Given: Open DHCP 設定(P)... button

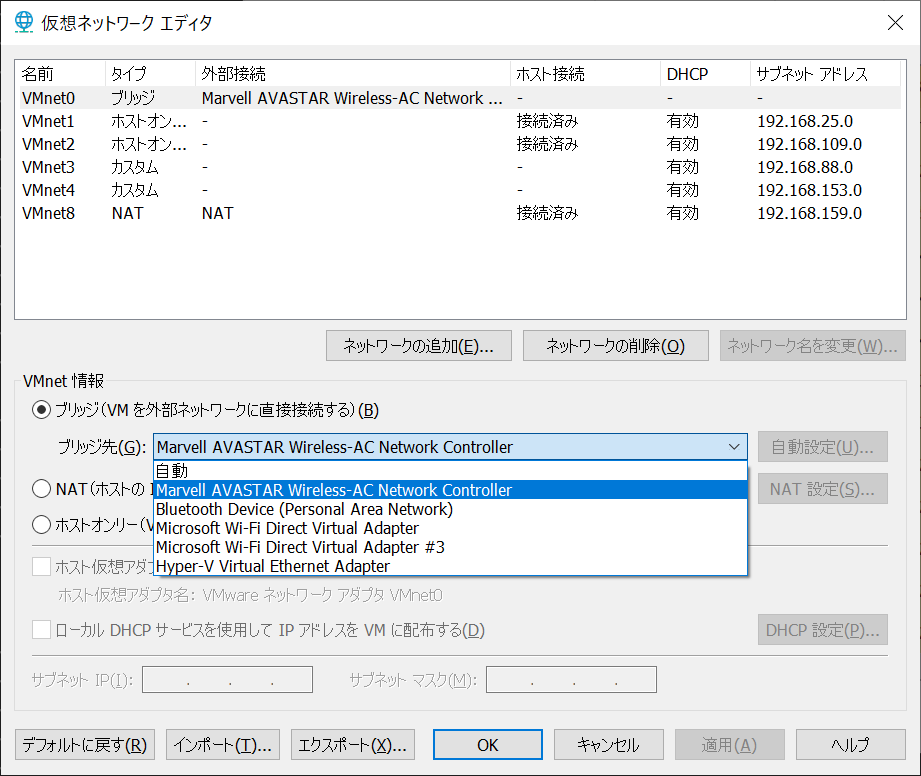Looking at the screenshot, I should (822, 630).
